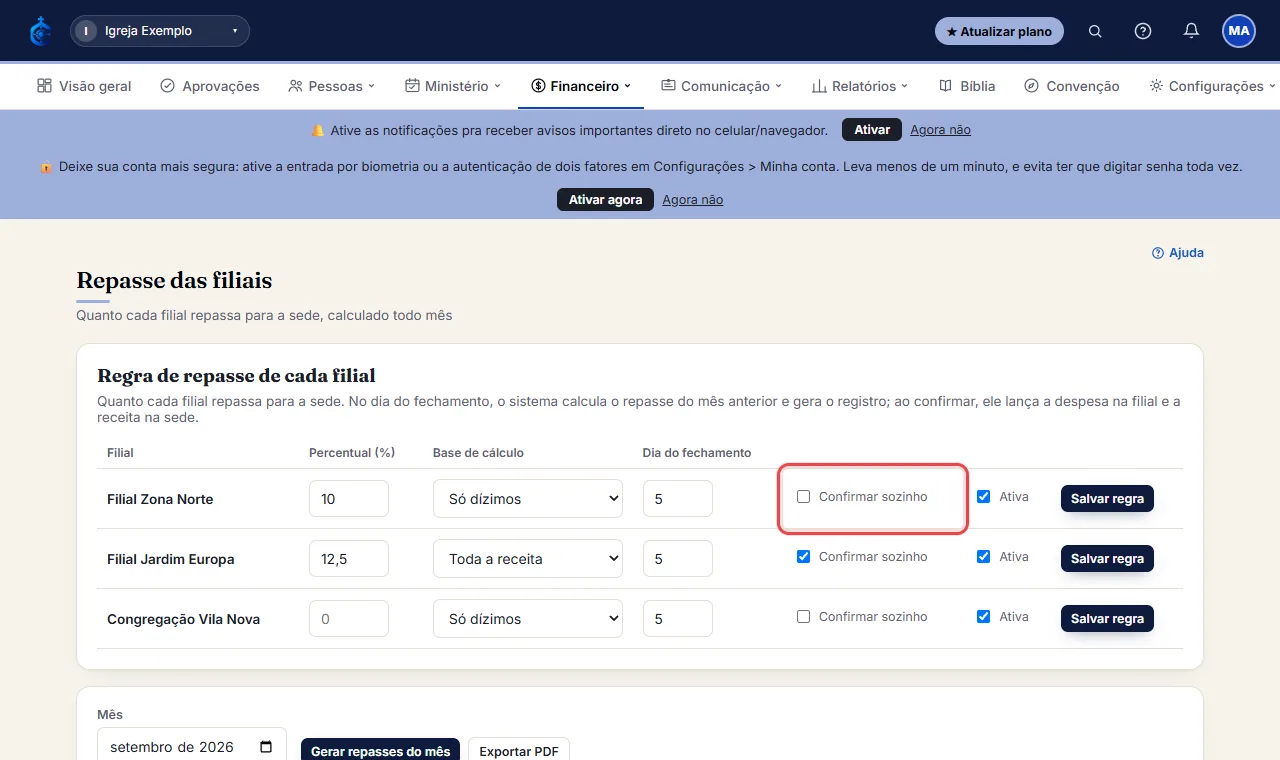
Task: Open the Ajuda help link
Action: pyautogui.click(x=1178, y=253)
